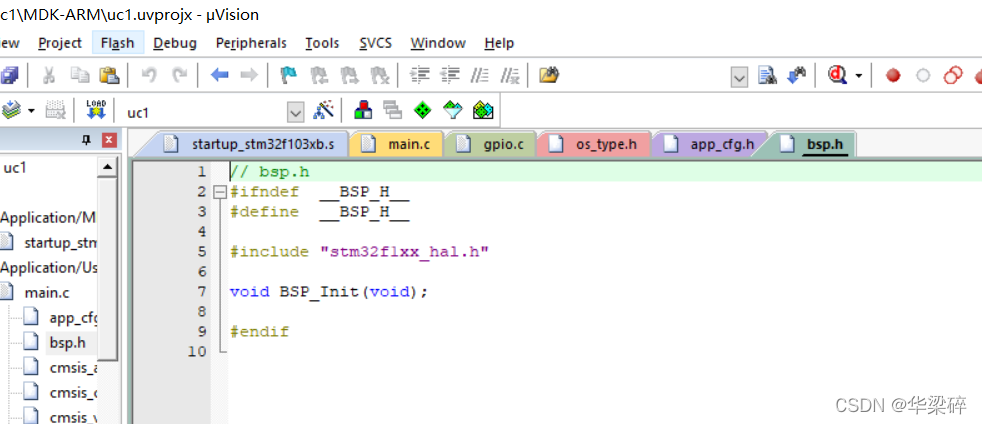Undo the last edit
Screen dimensions: 982x424
149,76
